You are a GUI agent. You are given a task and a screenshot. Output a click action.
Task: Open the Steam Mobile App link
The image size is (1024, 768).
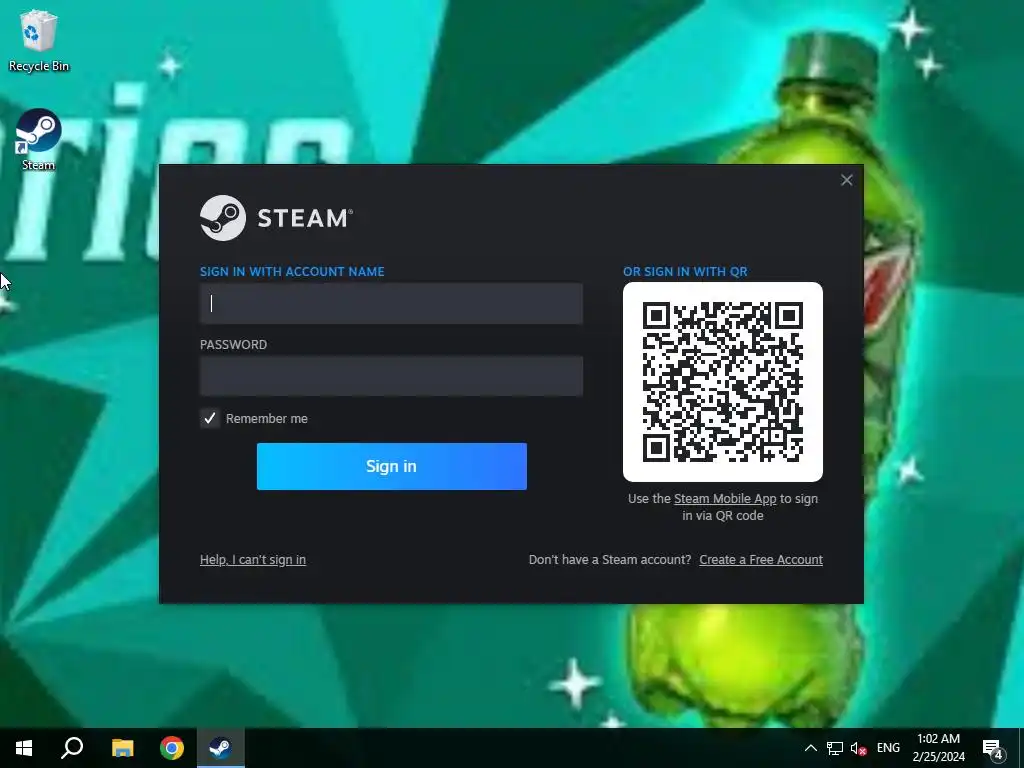pyautogui.click(x=725, y=499)
